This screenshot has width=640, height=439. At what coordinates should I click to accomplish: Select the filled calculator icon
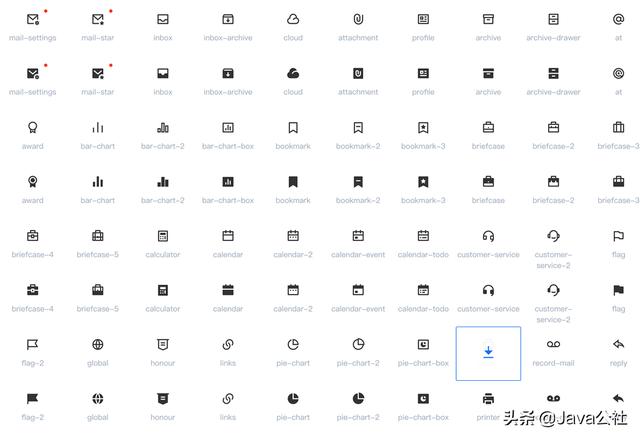163,290
